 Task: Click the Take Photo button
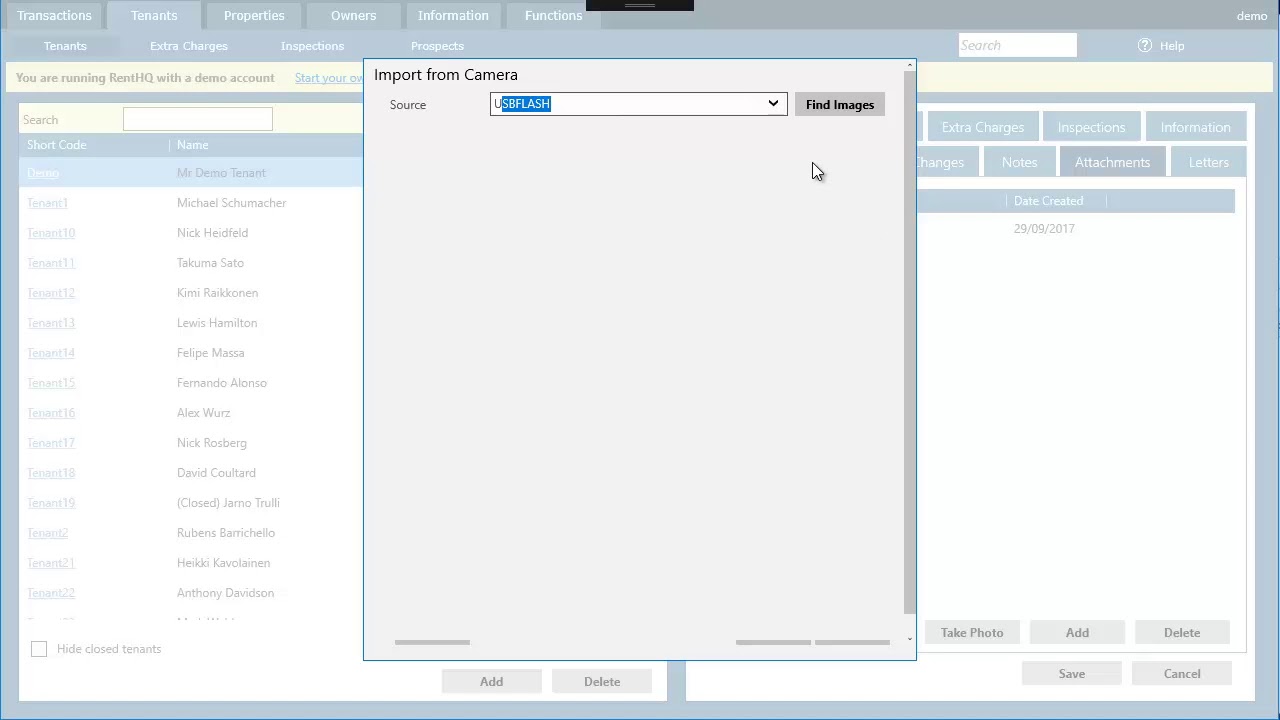(972, 633)
